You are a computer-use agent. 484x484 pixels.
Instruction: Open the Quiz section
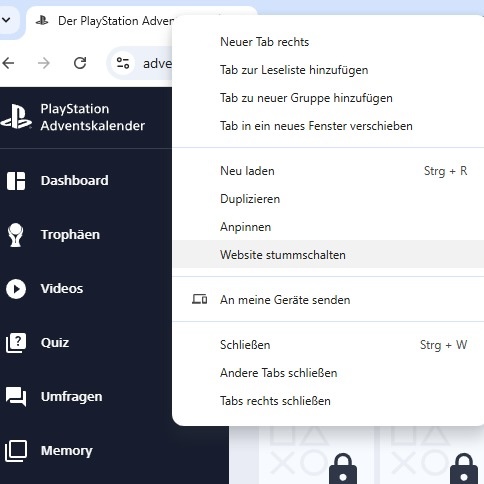55,343
